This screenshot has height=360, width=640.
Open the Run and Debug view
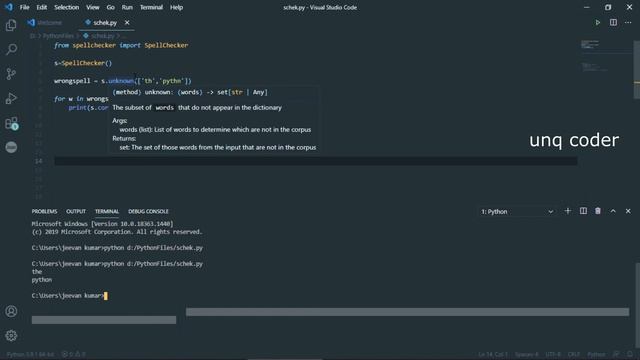point(11,98)
